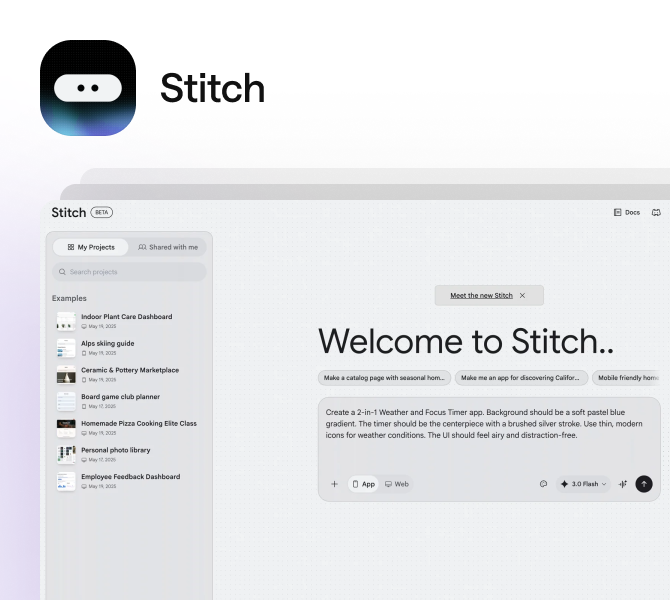Click Personal photo library thumbnail

pyautogui.click(x=66, y=455)
